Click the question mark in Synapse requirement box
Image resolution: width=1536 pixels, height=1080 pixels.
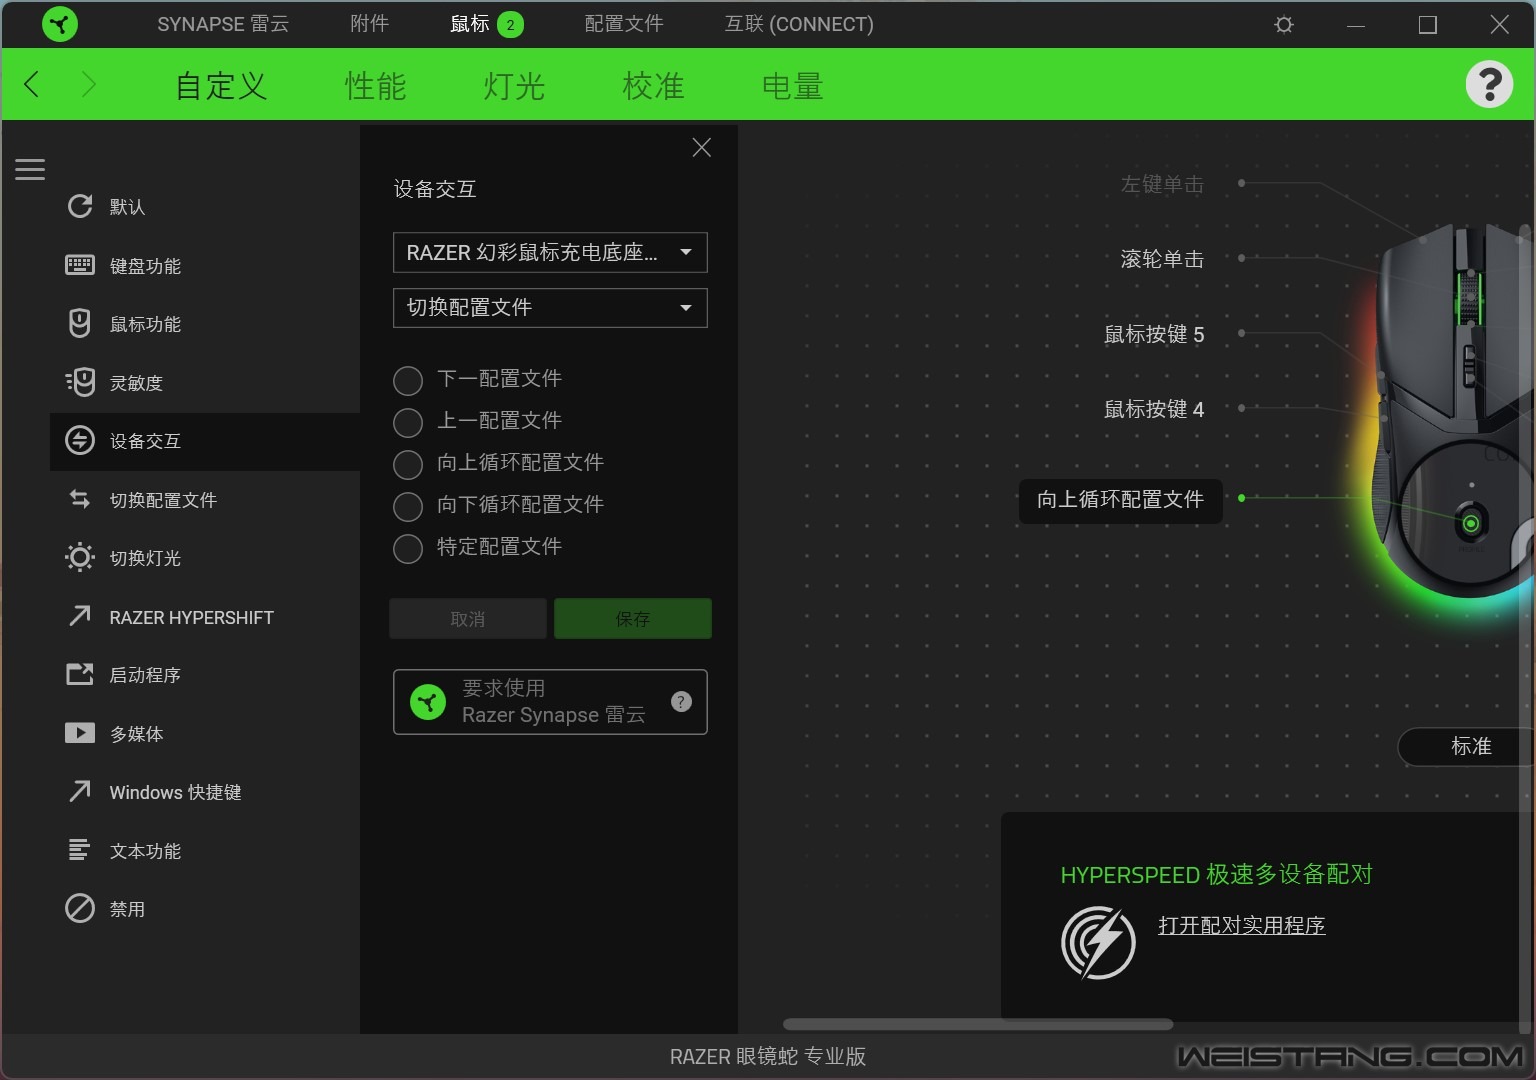[x=681, y=702]
